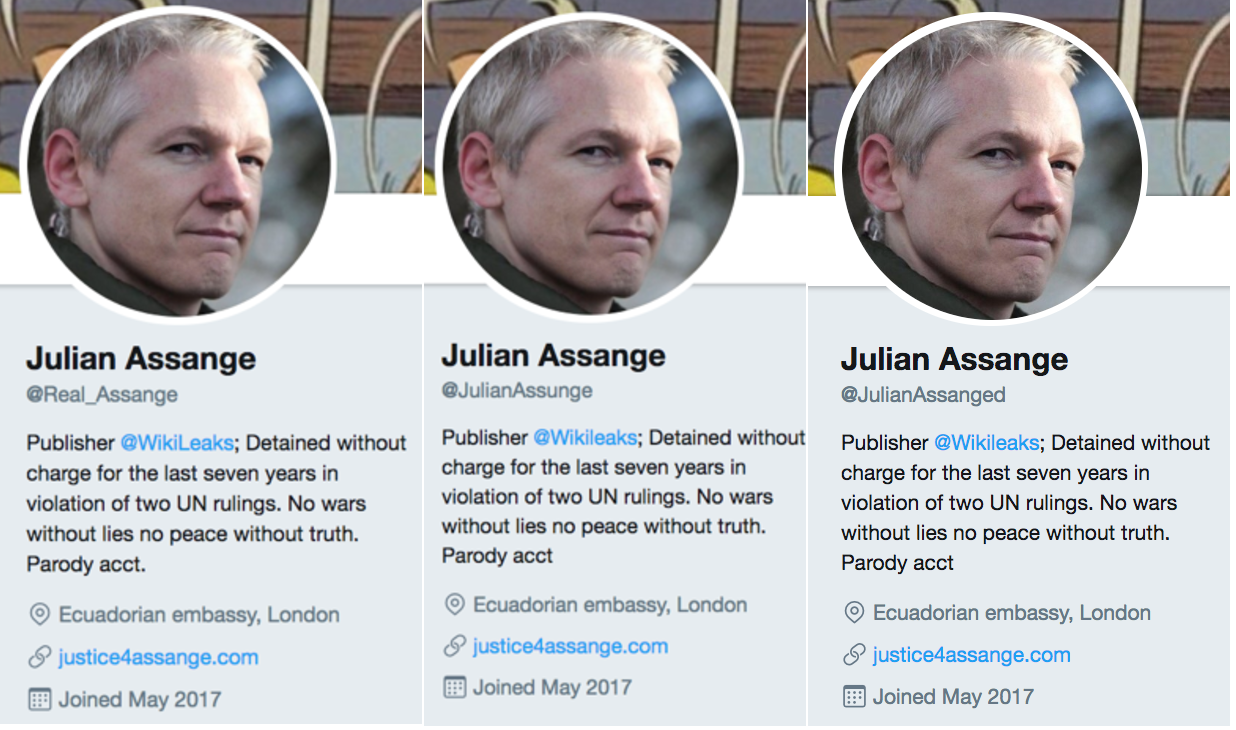Click chain link icon in @JulianAssunge profile

tap(455, 646)
